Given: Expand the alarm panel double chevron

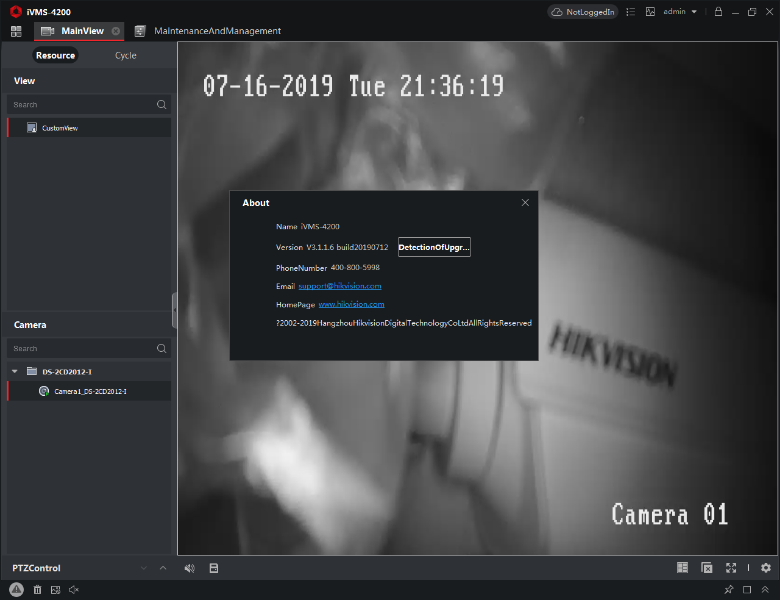Looking at the screenshot, I should click(765, 590).
